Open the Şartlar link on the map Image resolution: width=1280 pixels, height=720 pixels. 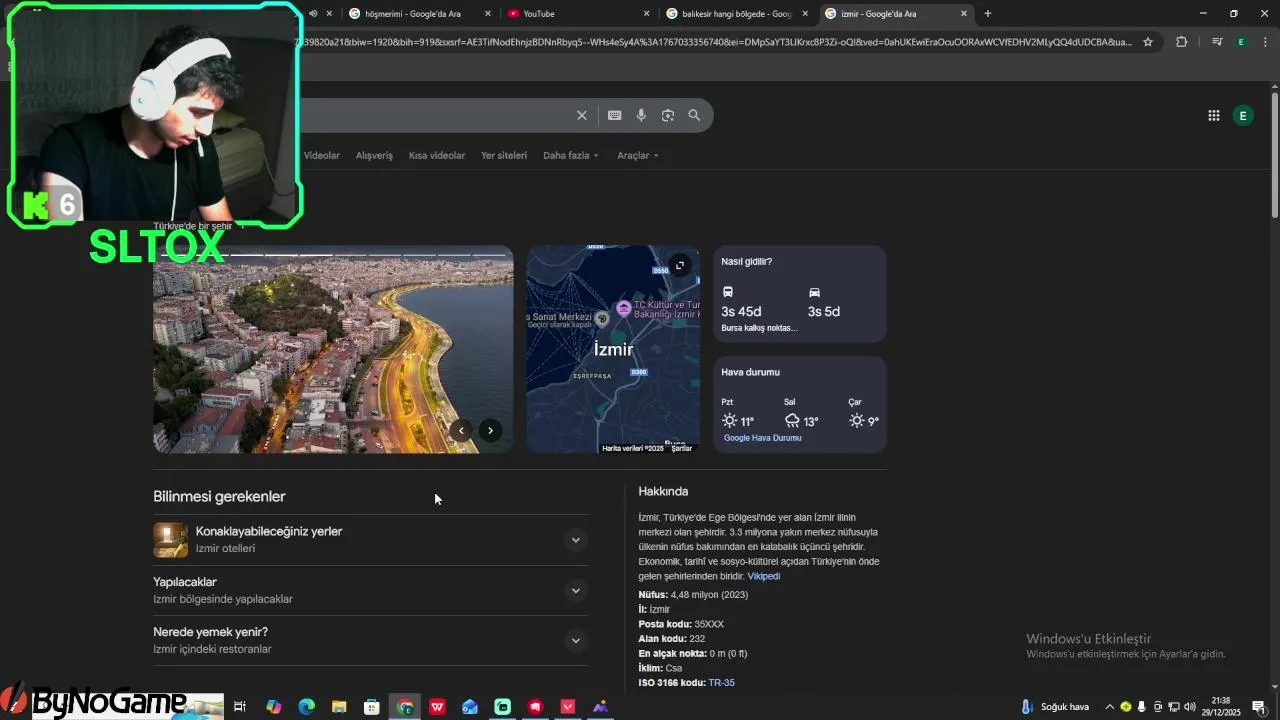click(x=681, y=449)
